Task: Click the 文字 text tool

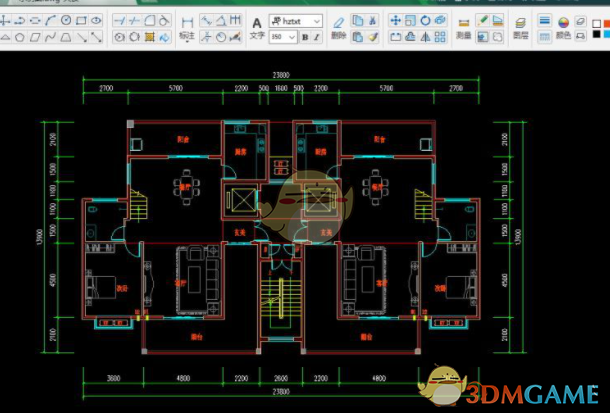Action: click(x=257, y=28)
